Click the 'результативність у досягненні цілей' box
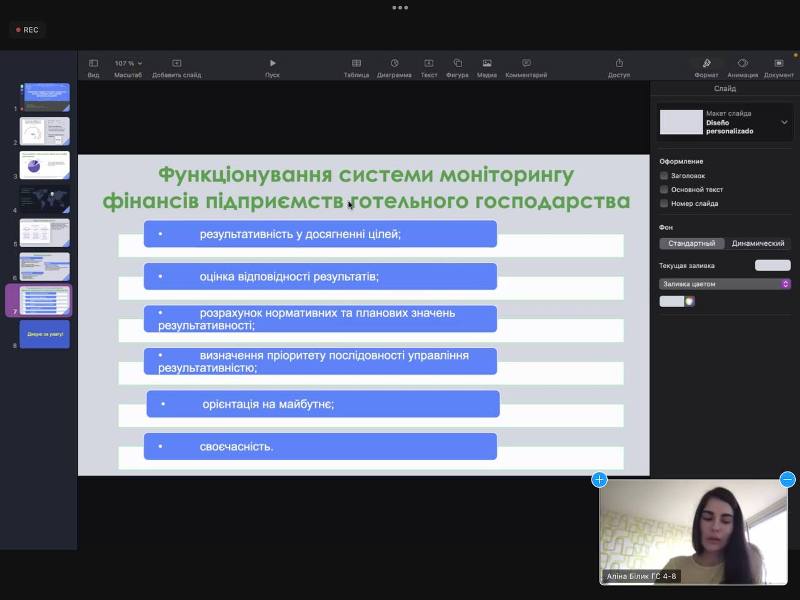Image resolution: width=800 pixels, height=600 pixels. [x=320, y=234]
